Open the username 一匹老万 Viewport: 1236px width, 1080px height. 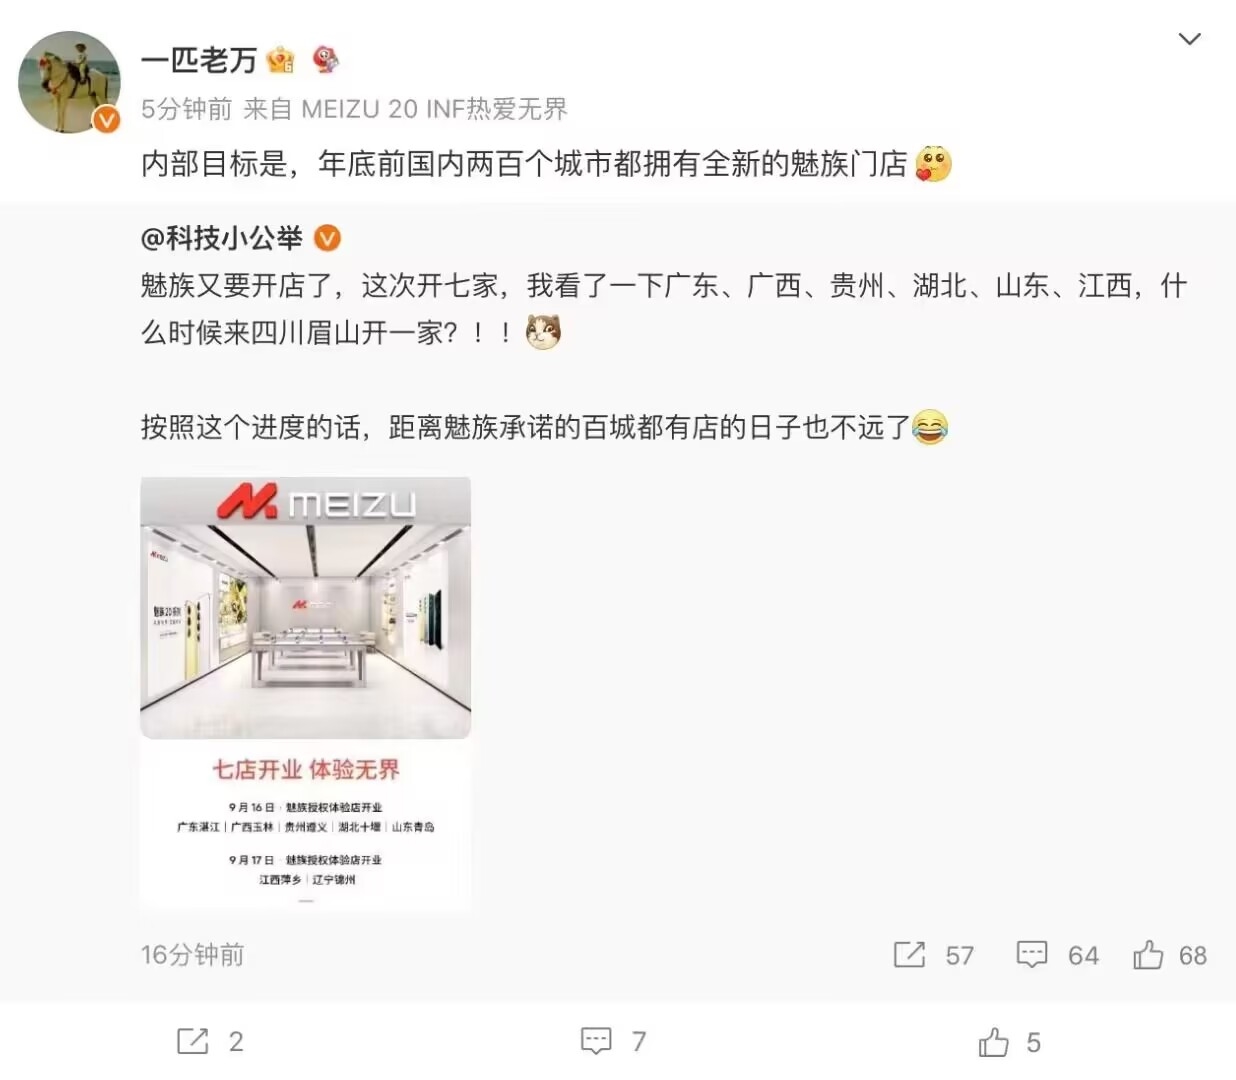pos(199,60)
